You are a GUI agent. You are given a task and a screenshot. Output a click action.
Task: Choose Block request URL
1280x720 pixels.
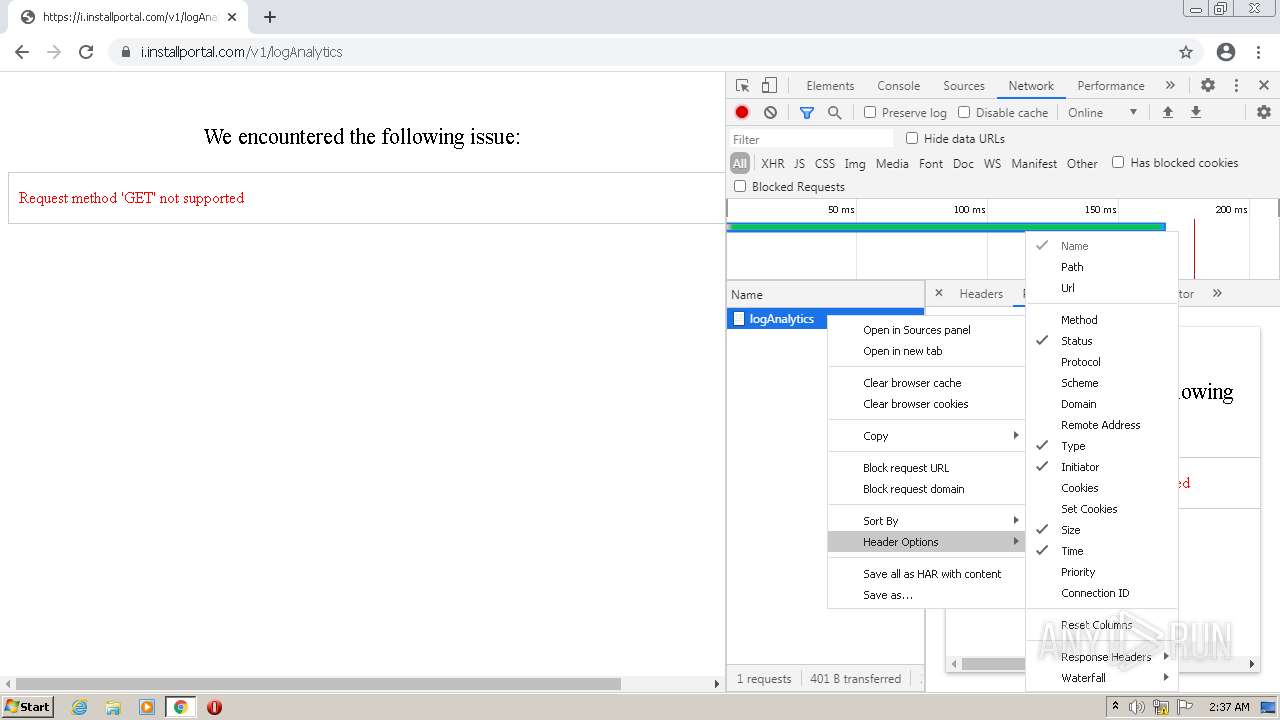point(927,468)
